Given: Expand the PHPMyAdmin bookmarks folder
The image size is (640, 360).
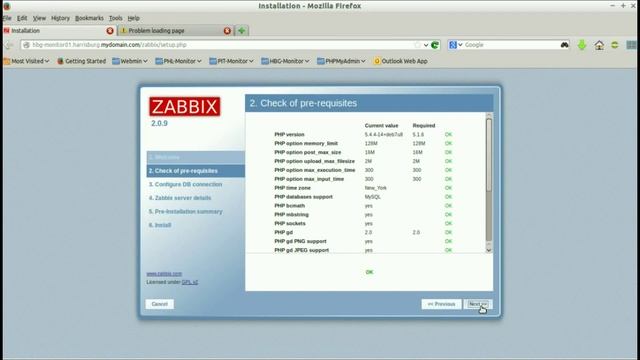Looking at the screenshot, I should [341, 61].
